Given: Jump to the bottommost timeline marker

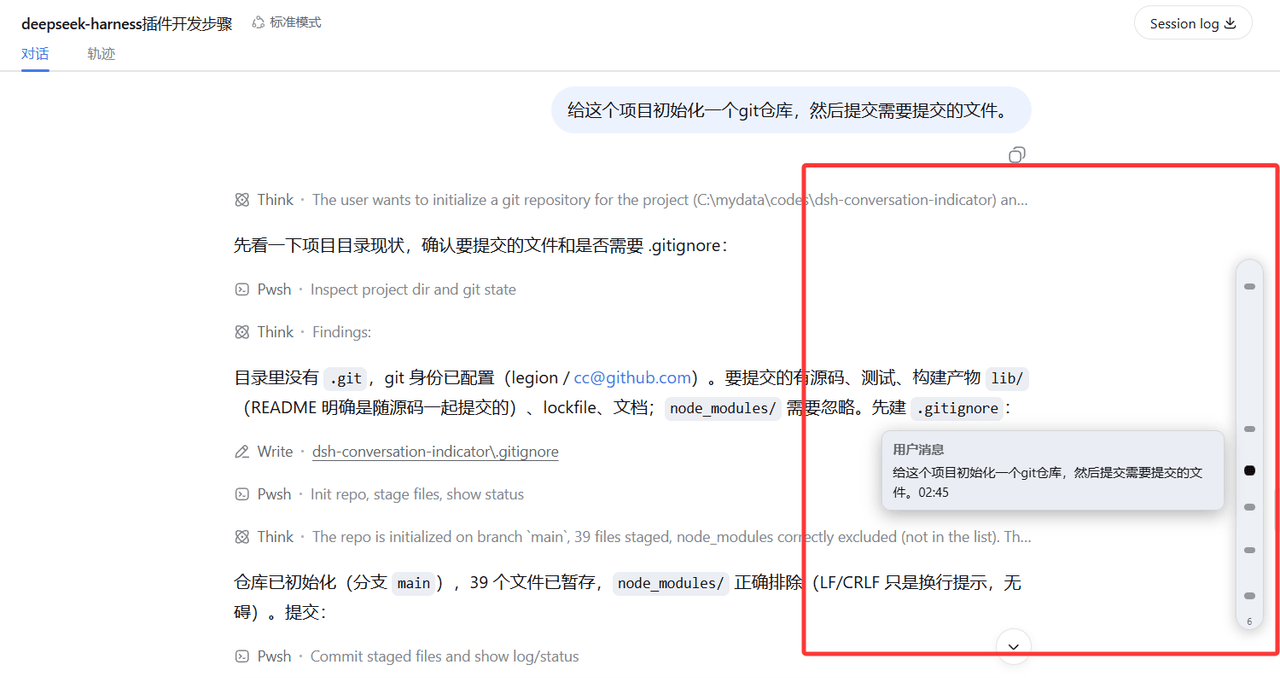Looking at the screenshot, I should 1249,596.
